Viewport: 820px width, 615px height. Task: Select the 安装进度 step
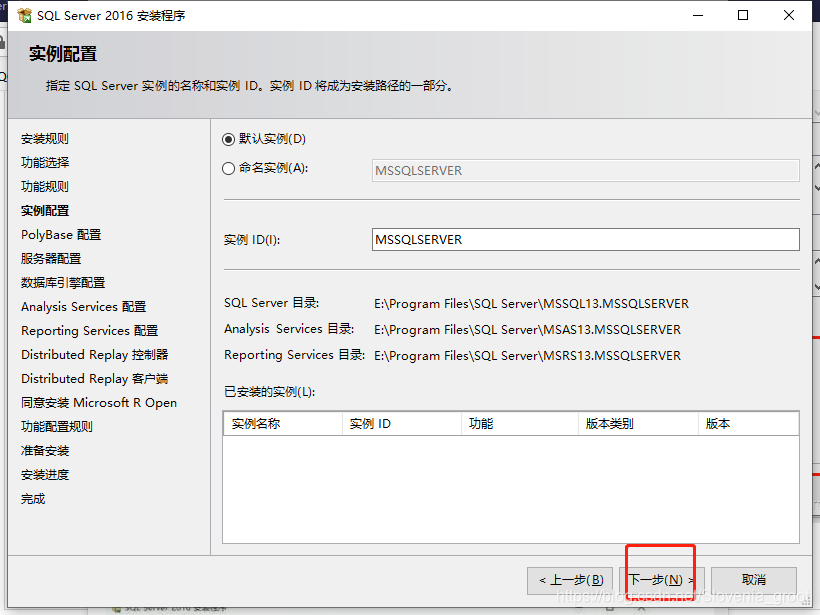tap(45, 475)
